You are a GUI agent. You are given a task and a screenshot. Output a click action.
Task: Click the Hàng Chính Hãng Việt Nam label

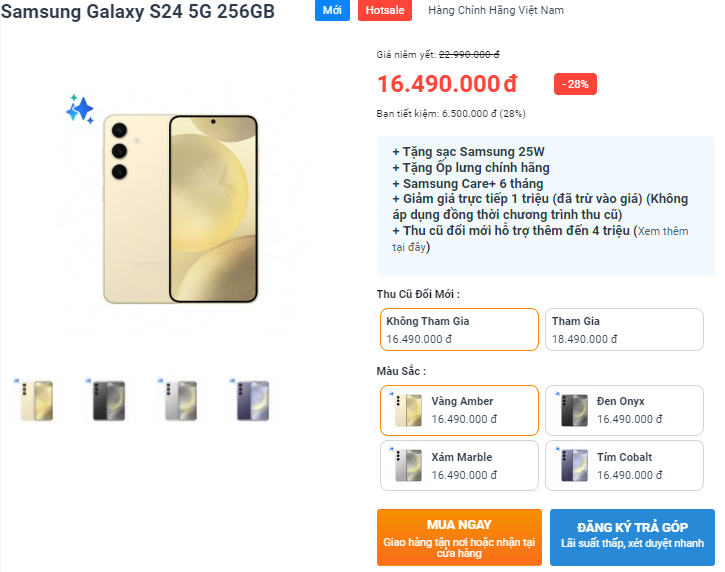[496, 10]
